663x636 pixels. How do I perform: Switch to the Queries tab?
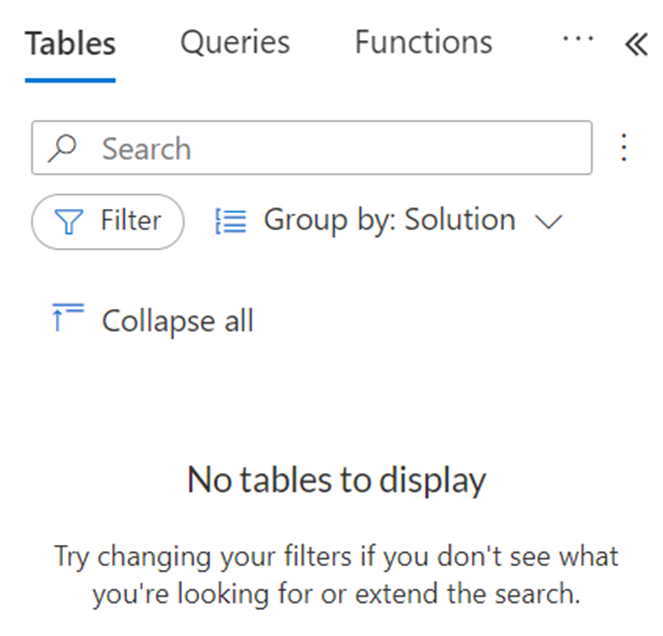[235, 42]
